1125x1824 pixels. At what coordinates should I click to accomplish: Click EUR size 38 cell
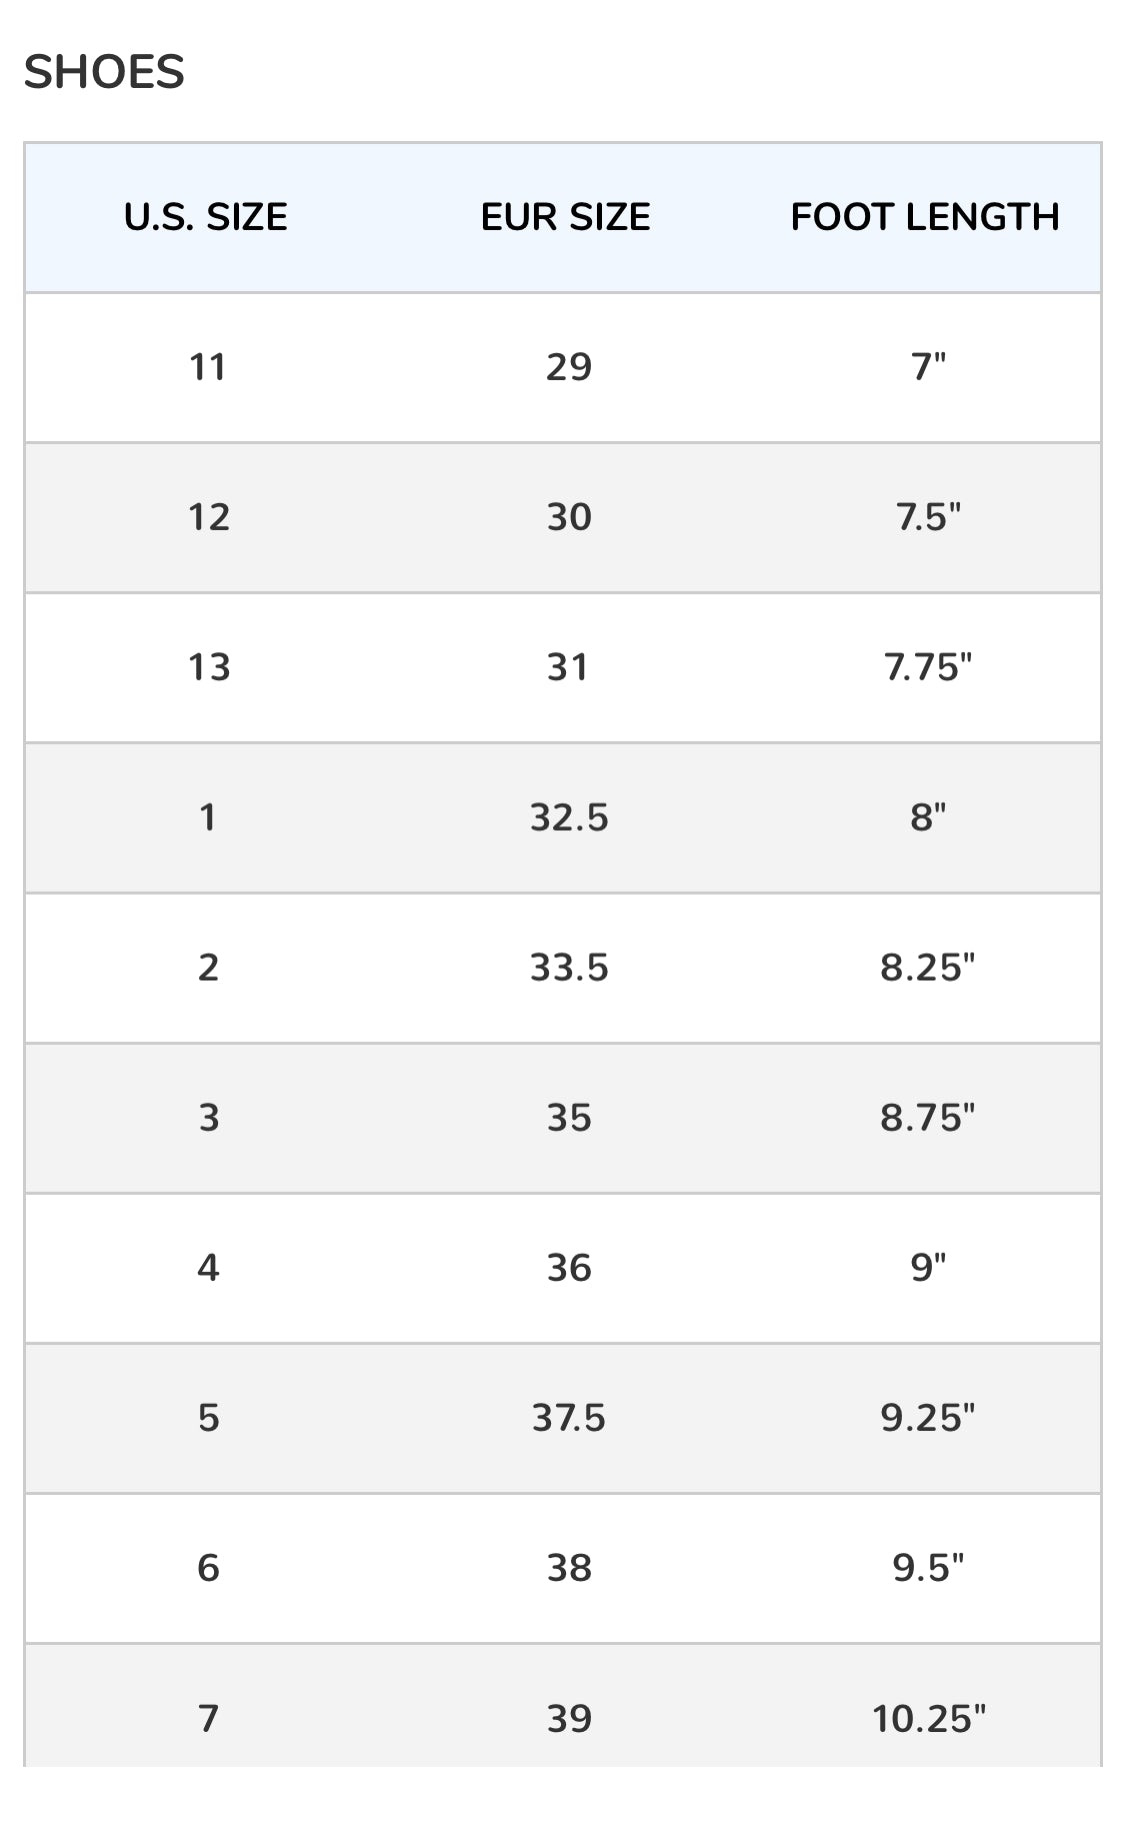[566, 1567]
